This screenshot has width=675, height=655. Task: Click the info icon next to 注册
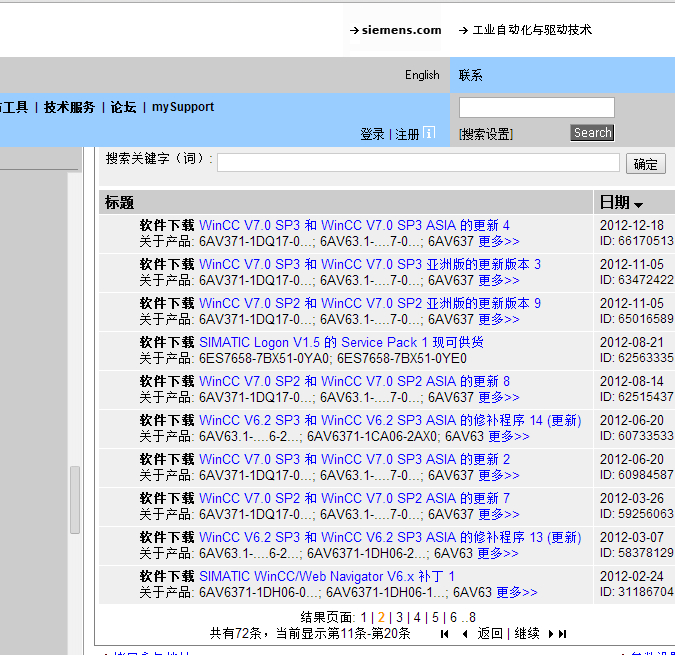(x=429, y=133)
